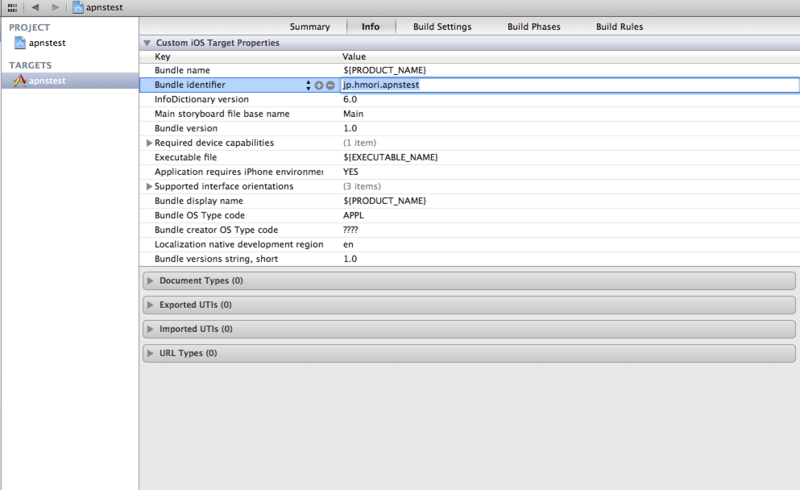The height and width of the screenshot is (490, 800).
Task: Click the YES value for iPhone environment
Action: tap(351, 172)
